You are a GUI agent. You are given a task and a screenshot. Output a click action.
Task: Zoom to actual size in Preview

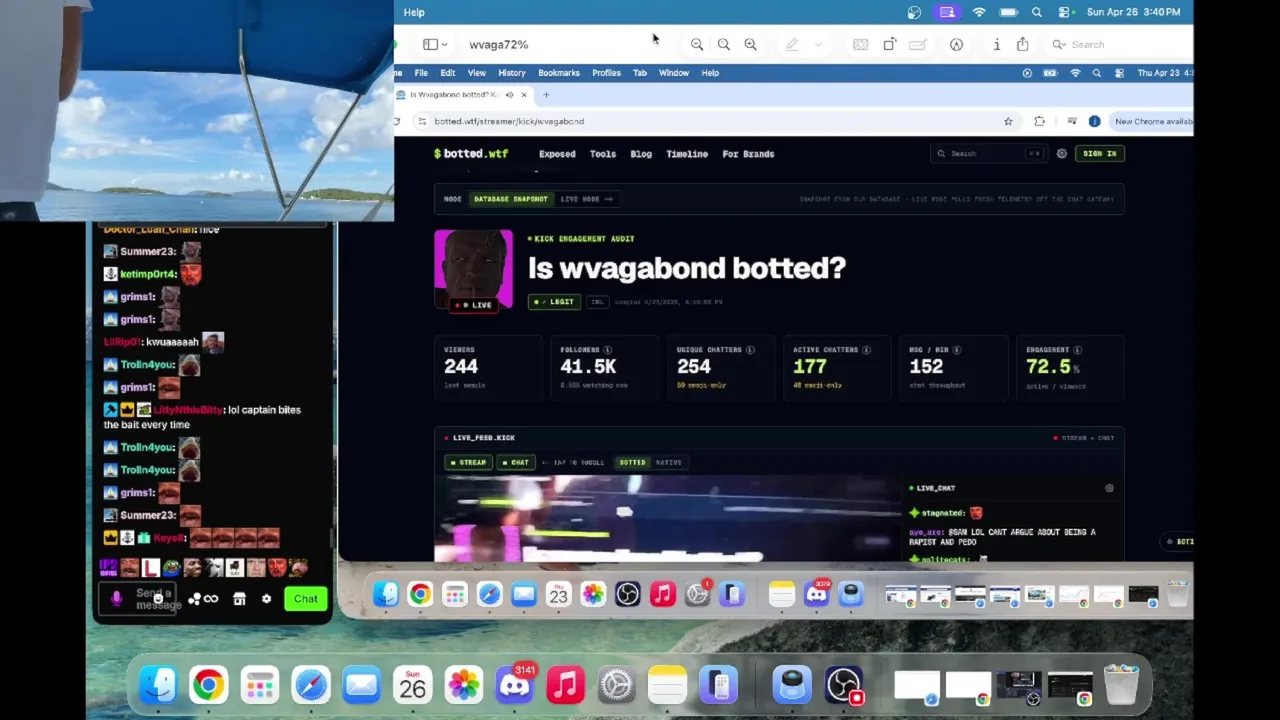tap(724, 44)
